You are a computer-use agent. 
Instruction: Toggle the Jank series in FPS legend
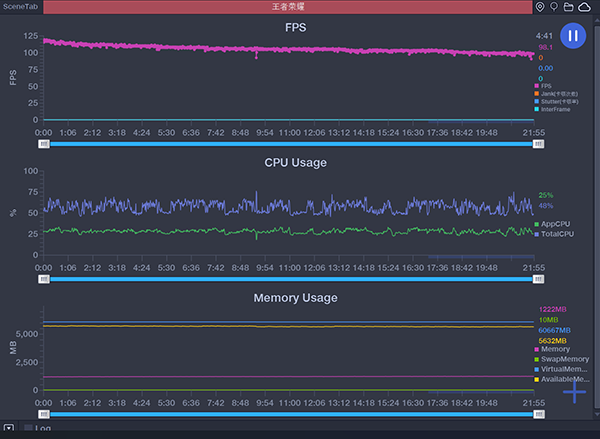pyautogui.click(x=557, y=93)
